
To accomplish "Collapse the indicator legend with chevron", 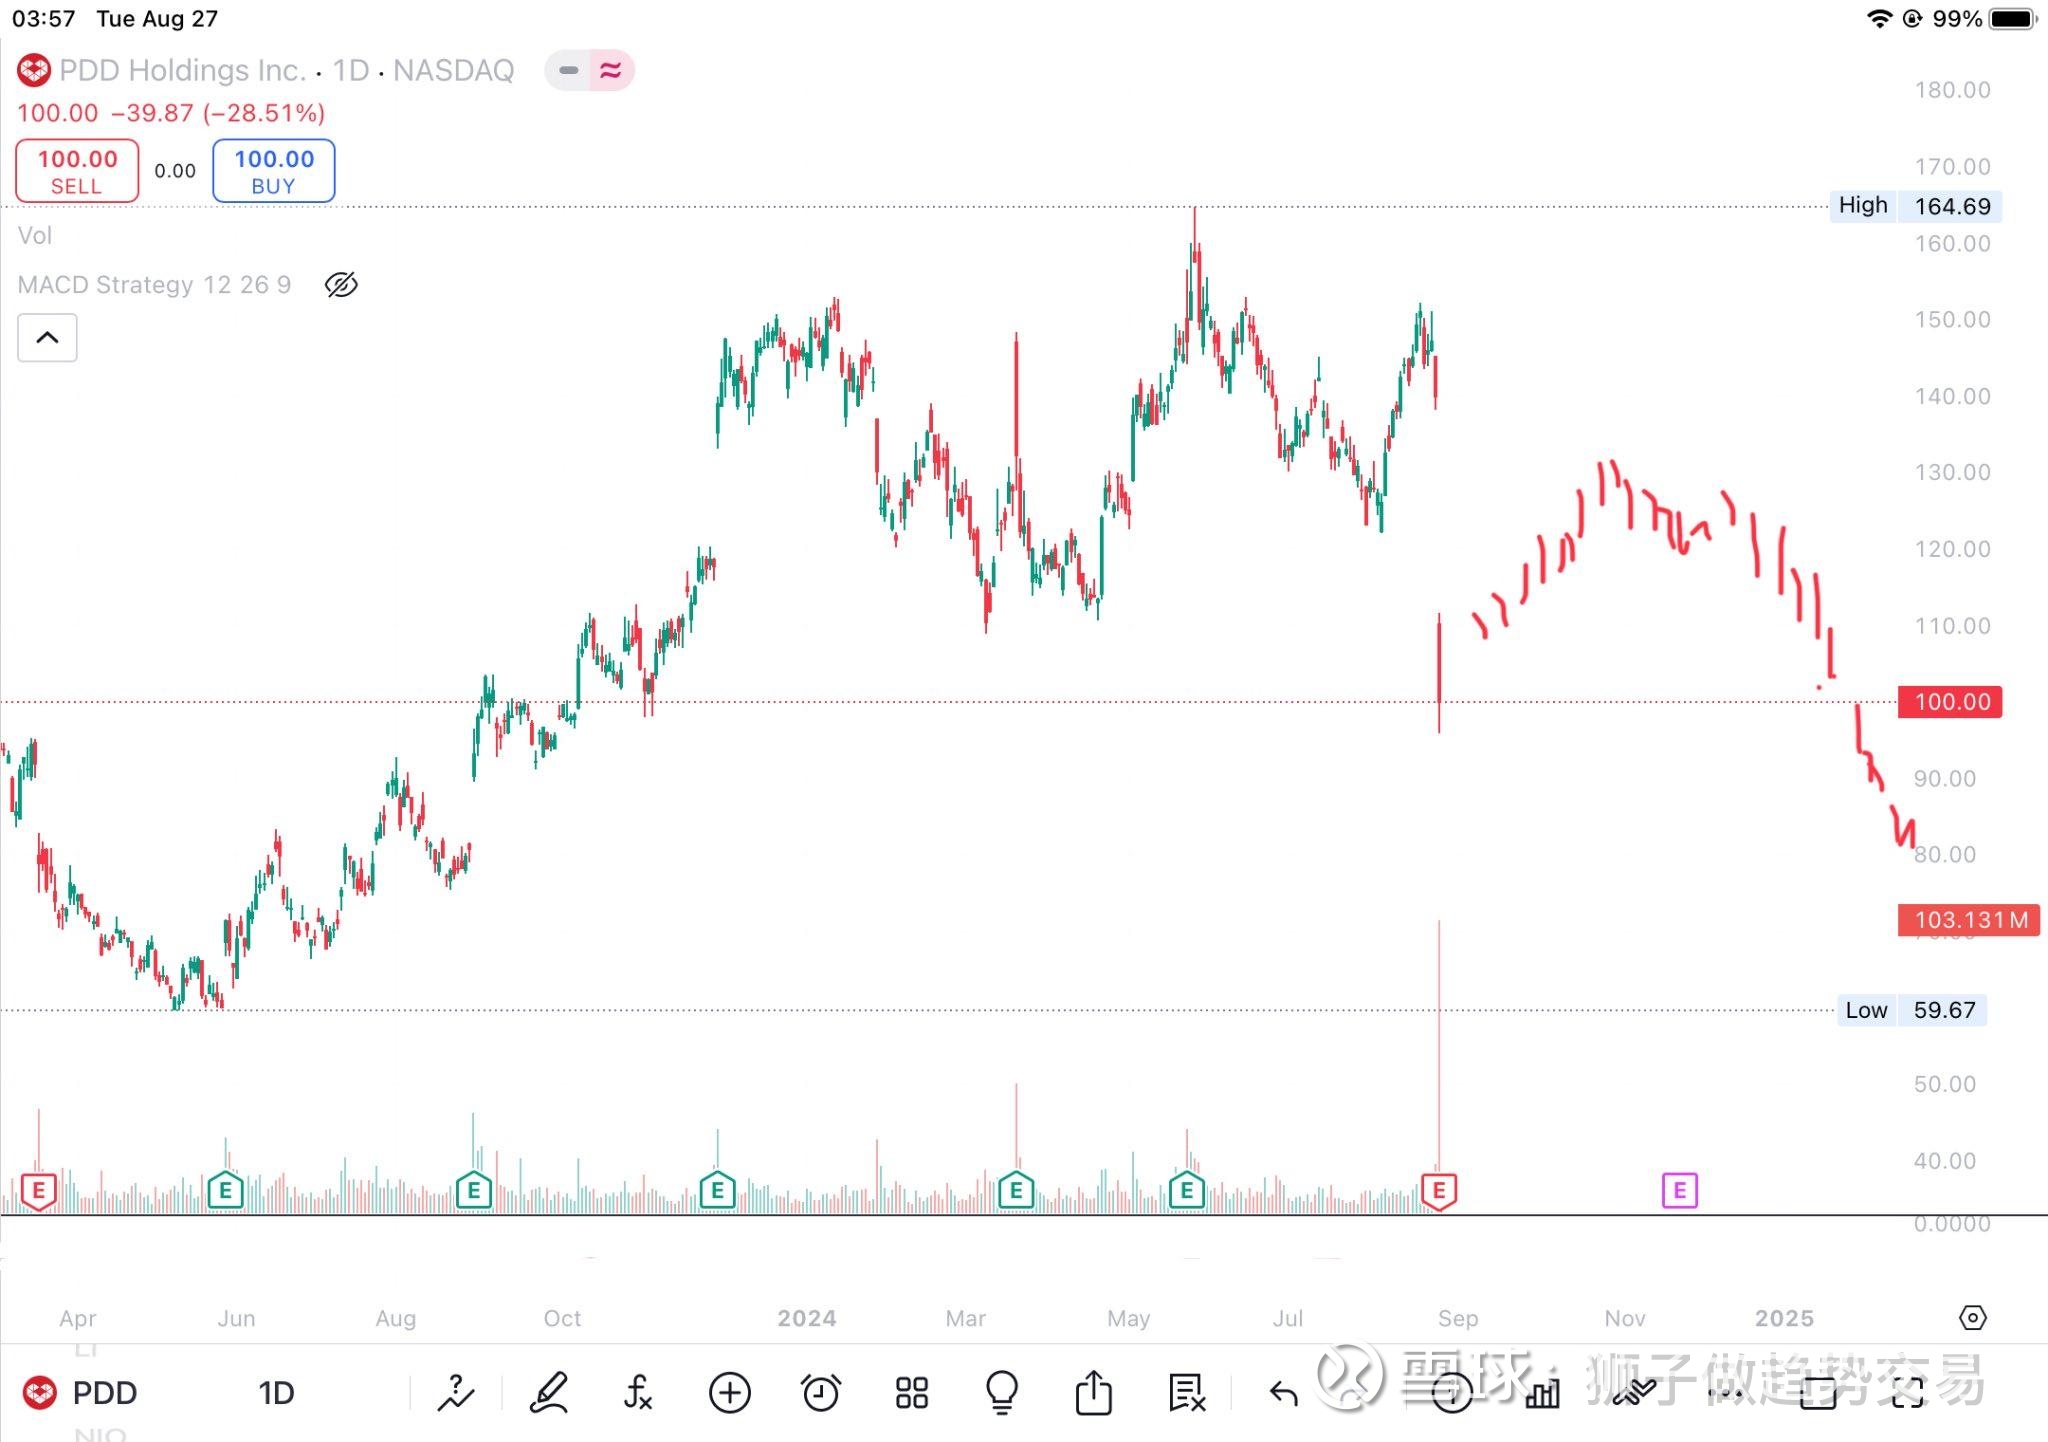I will pos(47,338).
